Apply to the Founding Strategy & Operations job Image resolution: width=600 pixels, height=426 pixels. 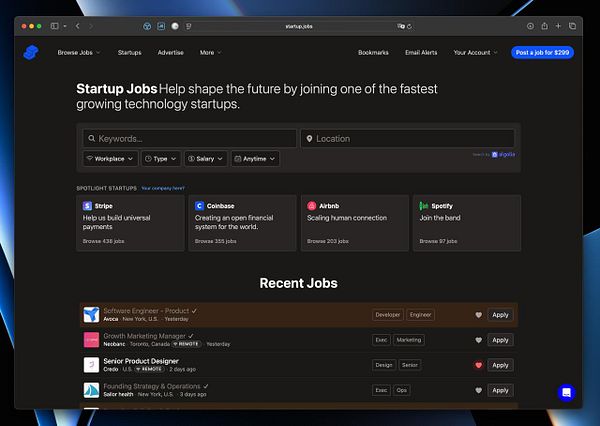coord(500,390)
